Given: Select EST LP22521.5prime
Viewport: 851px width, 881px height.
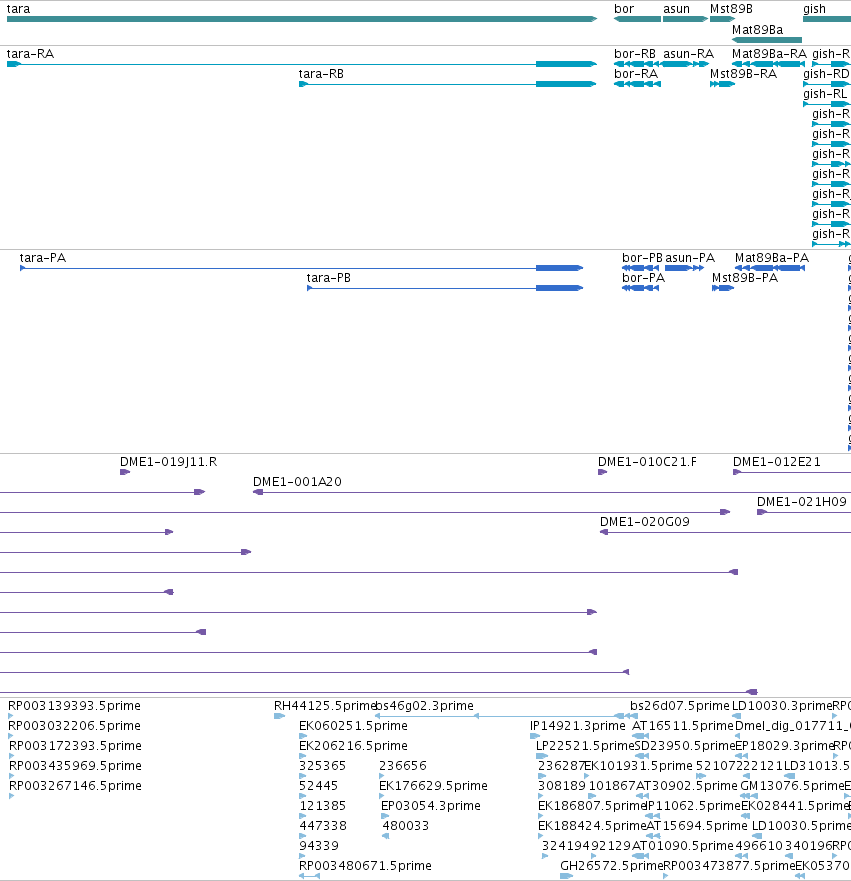Looking at the screenshot, I should click(541, 756).
